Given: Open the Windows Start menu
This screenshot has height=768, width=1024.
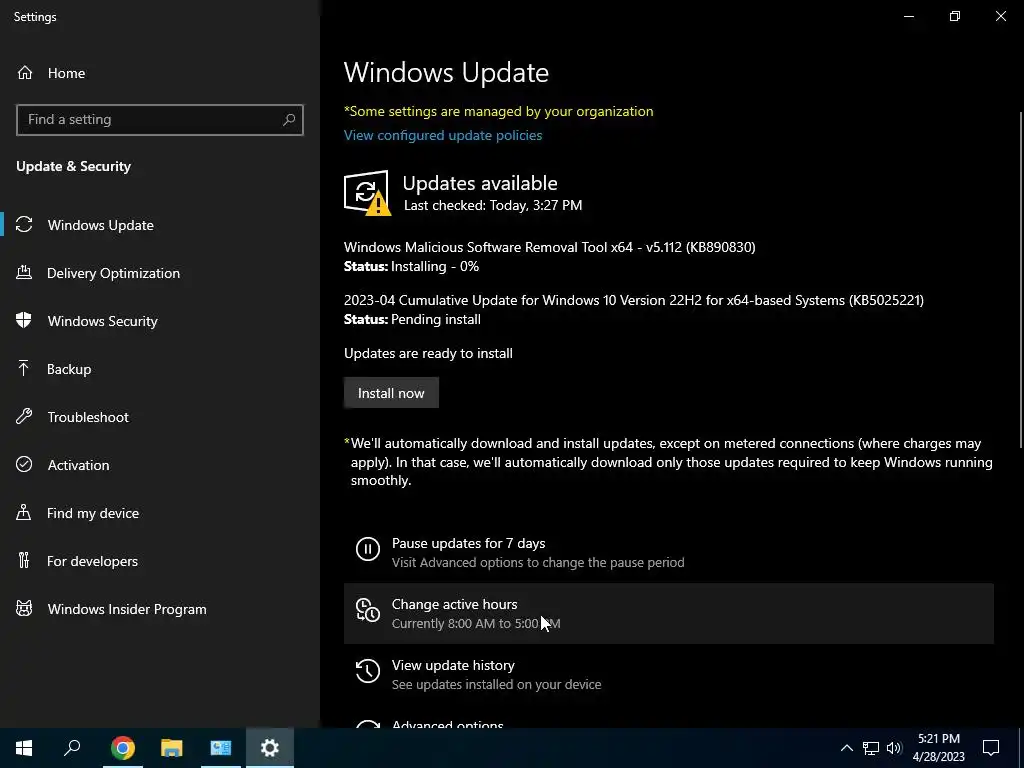Looking at the screenshot, I should click(24, 748).
